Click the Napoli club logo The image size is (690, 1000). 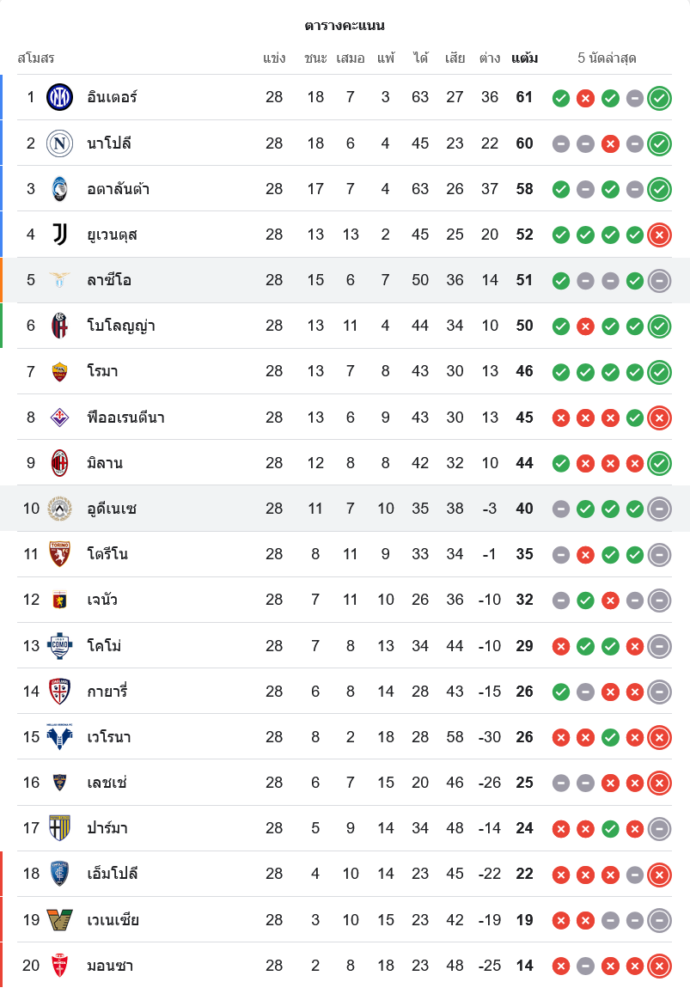[60, 143]
